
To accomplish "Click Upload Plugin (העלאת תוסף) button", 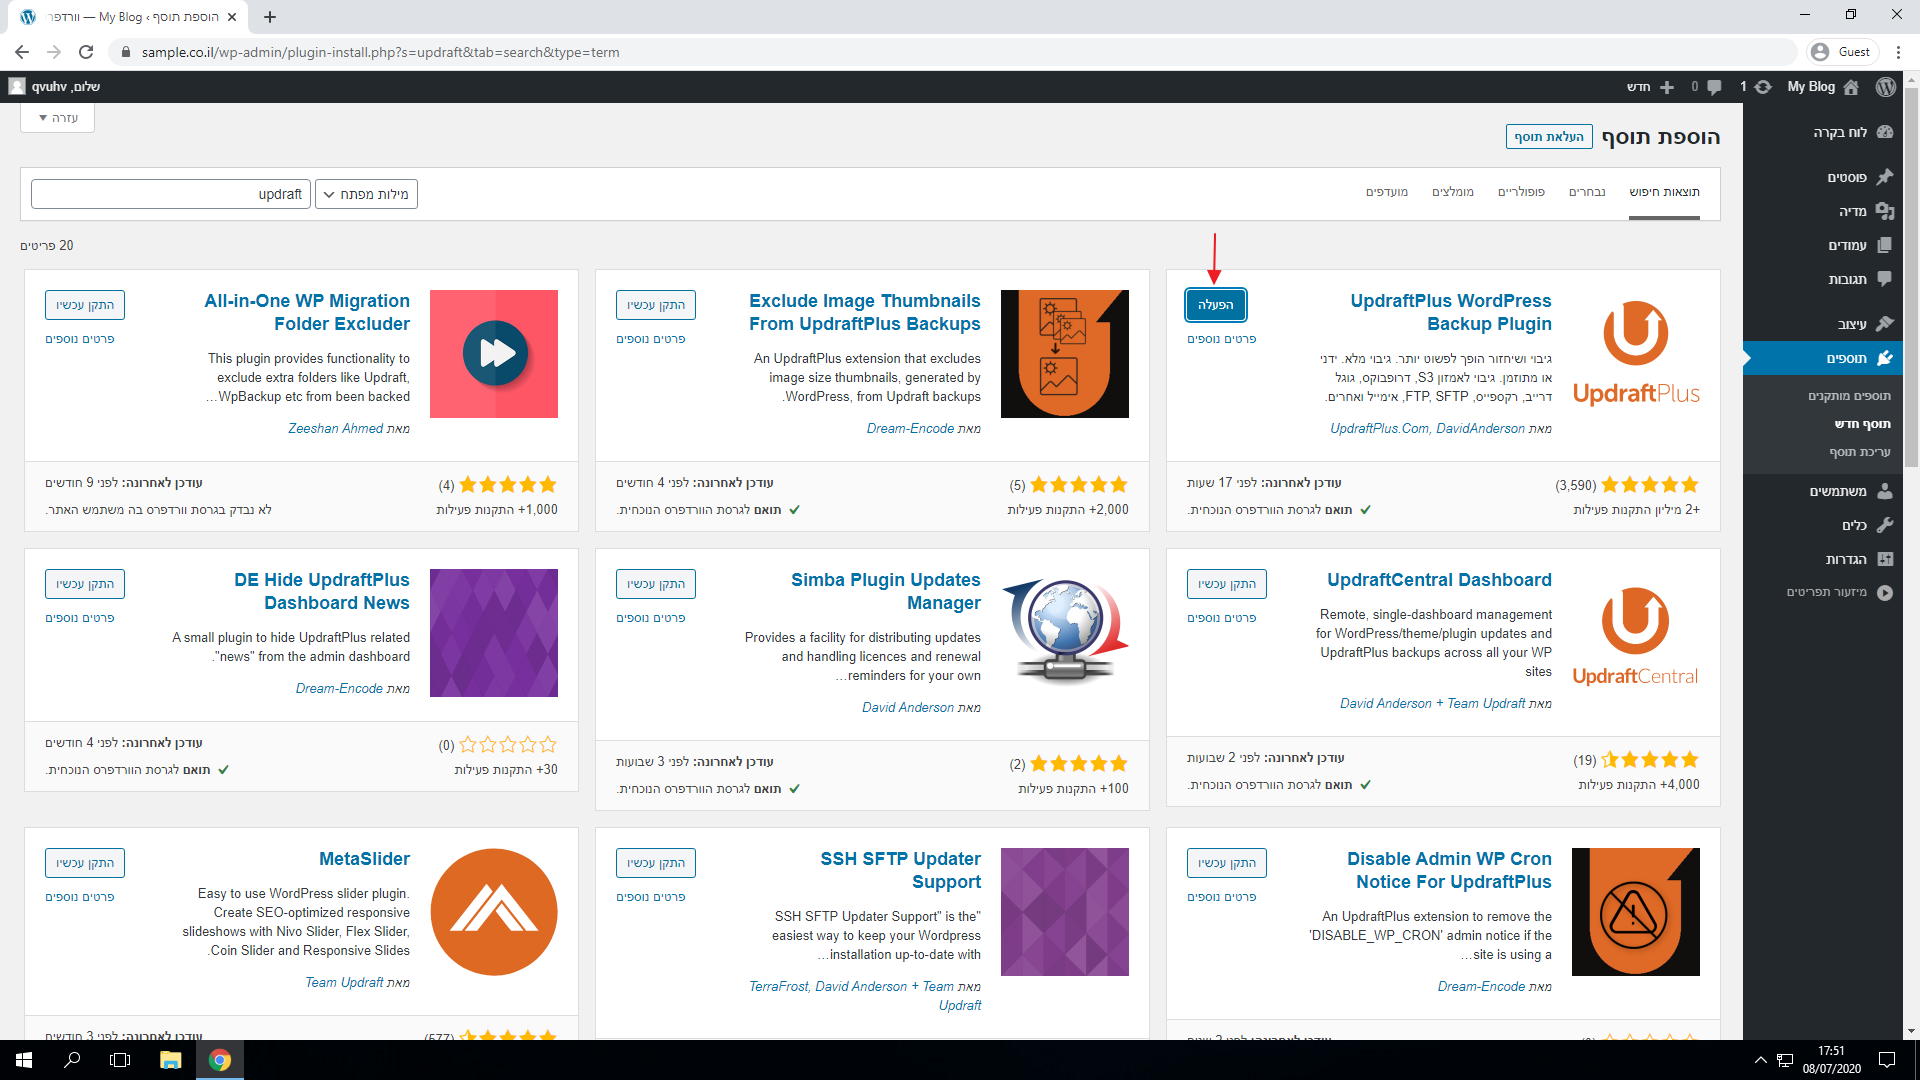I will coord(1549,137).
